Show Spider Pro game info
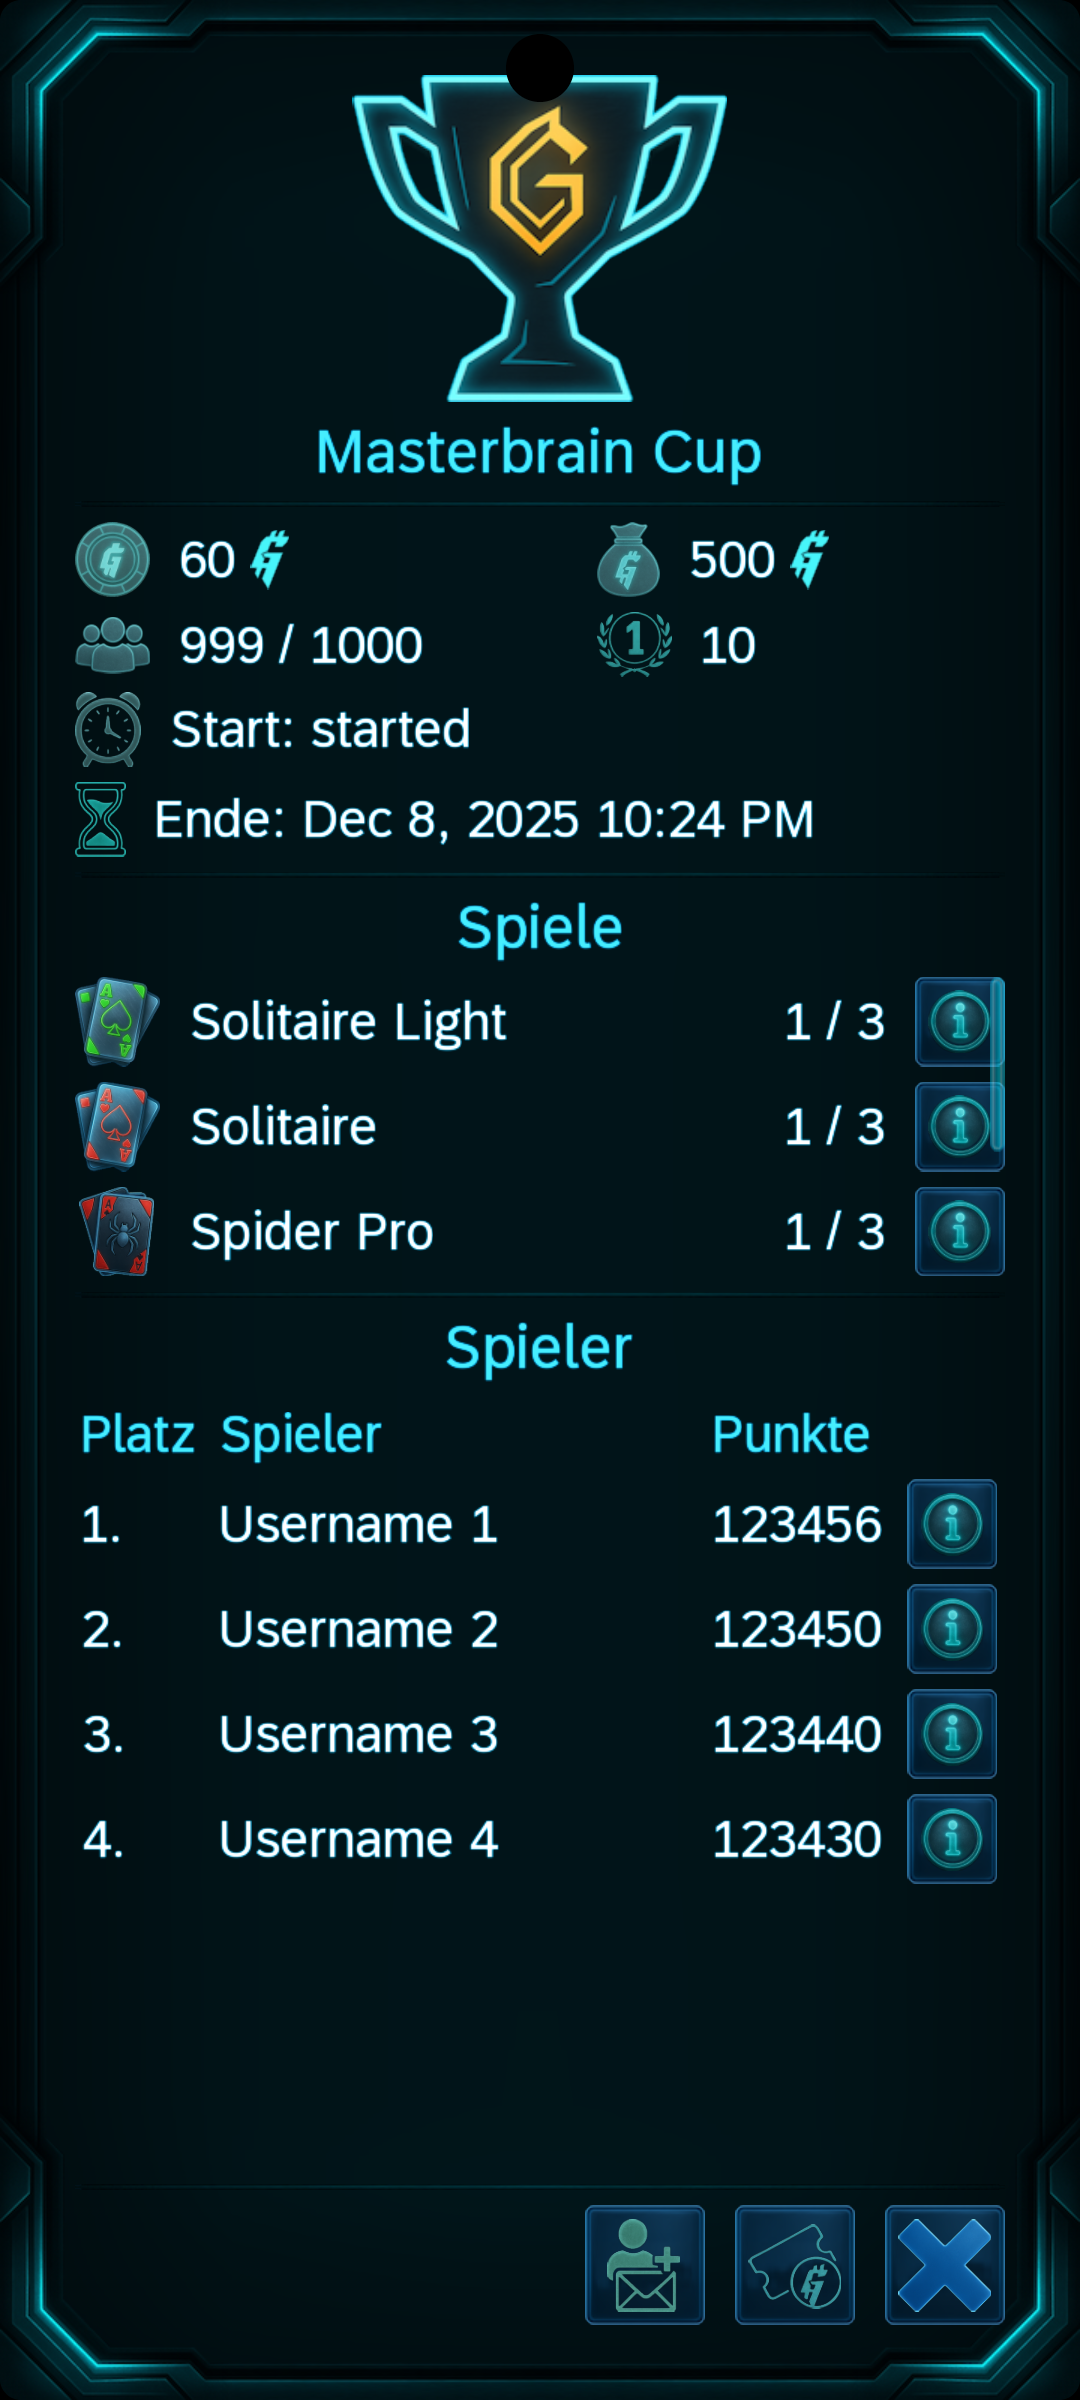Screen dimensions: 1080x2400 [x=959, y=1232]
